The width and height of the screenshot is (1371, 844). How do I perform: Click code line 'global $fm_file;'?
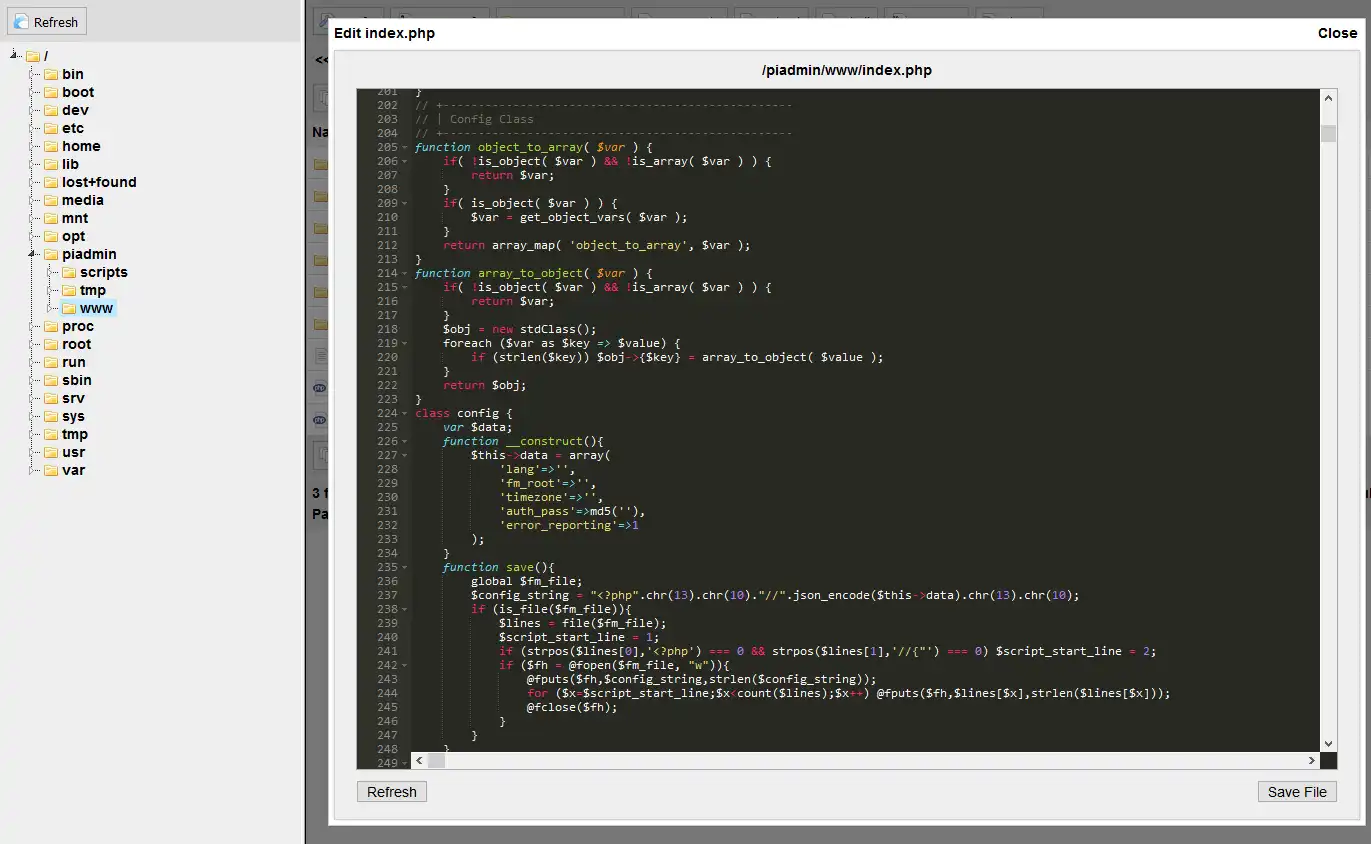tap(526, 581)
